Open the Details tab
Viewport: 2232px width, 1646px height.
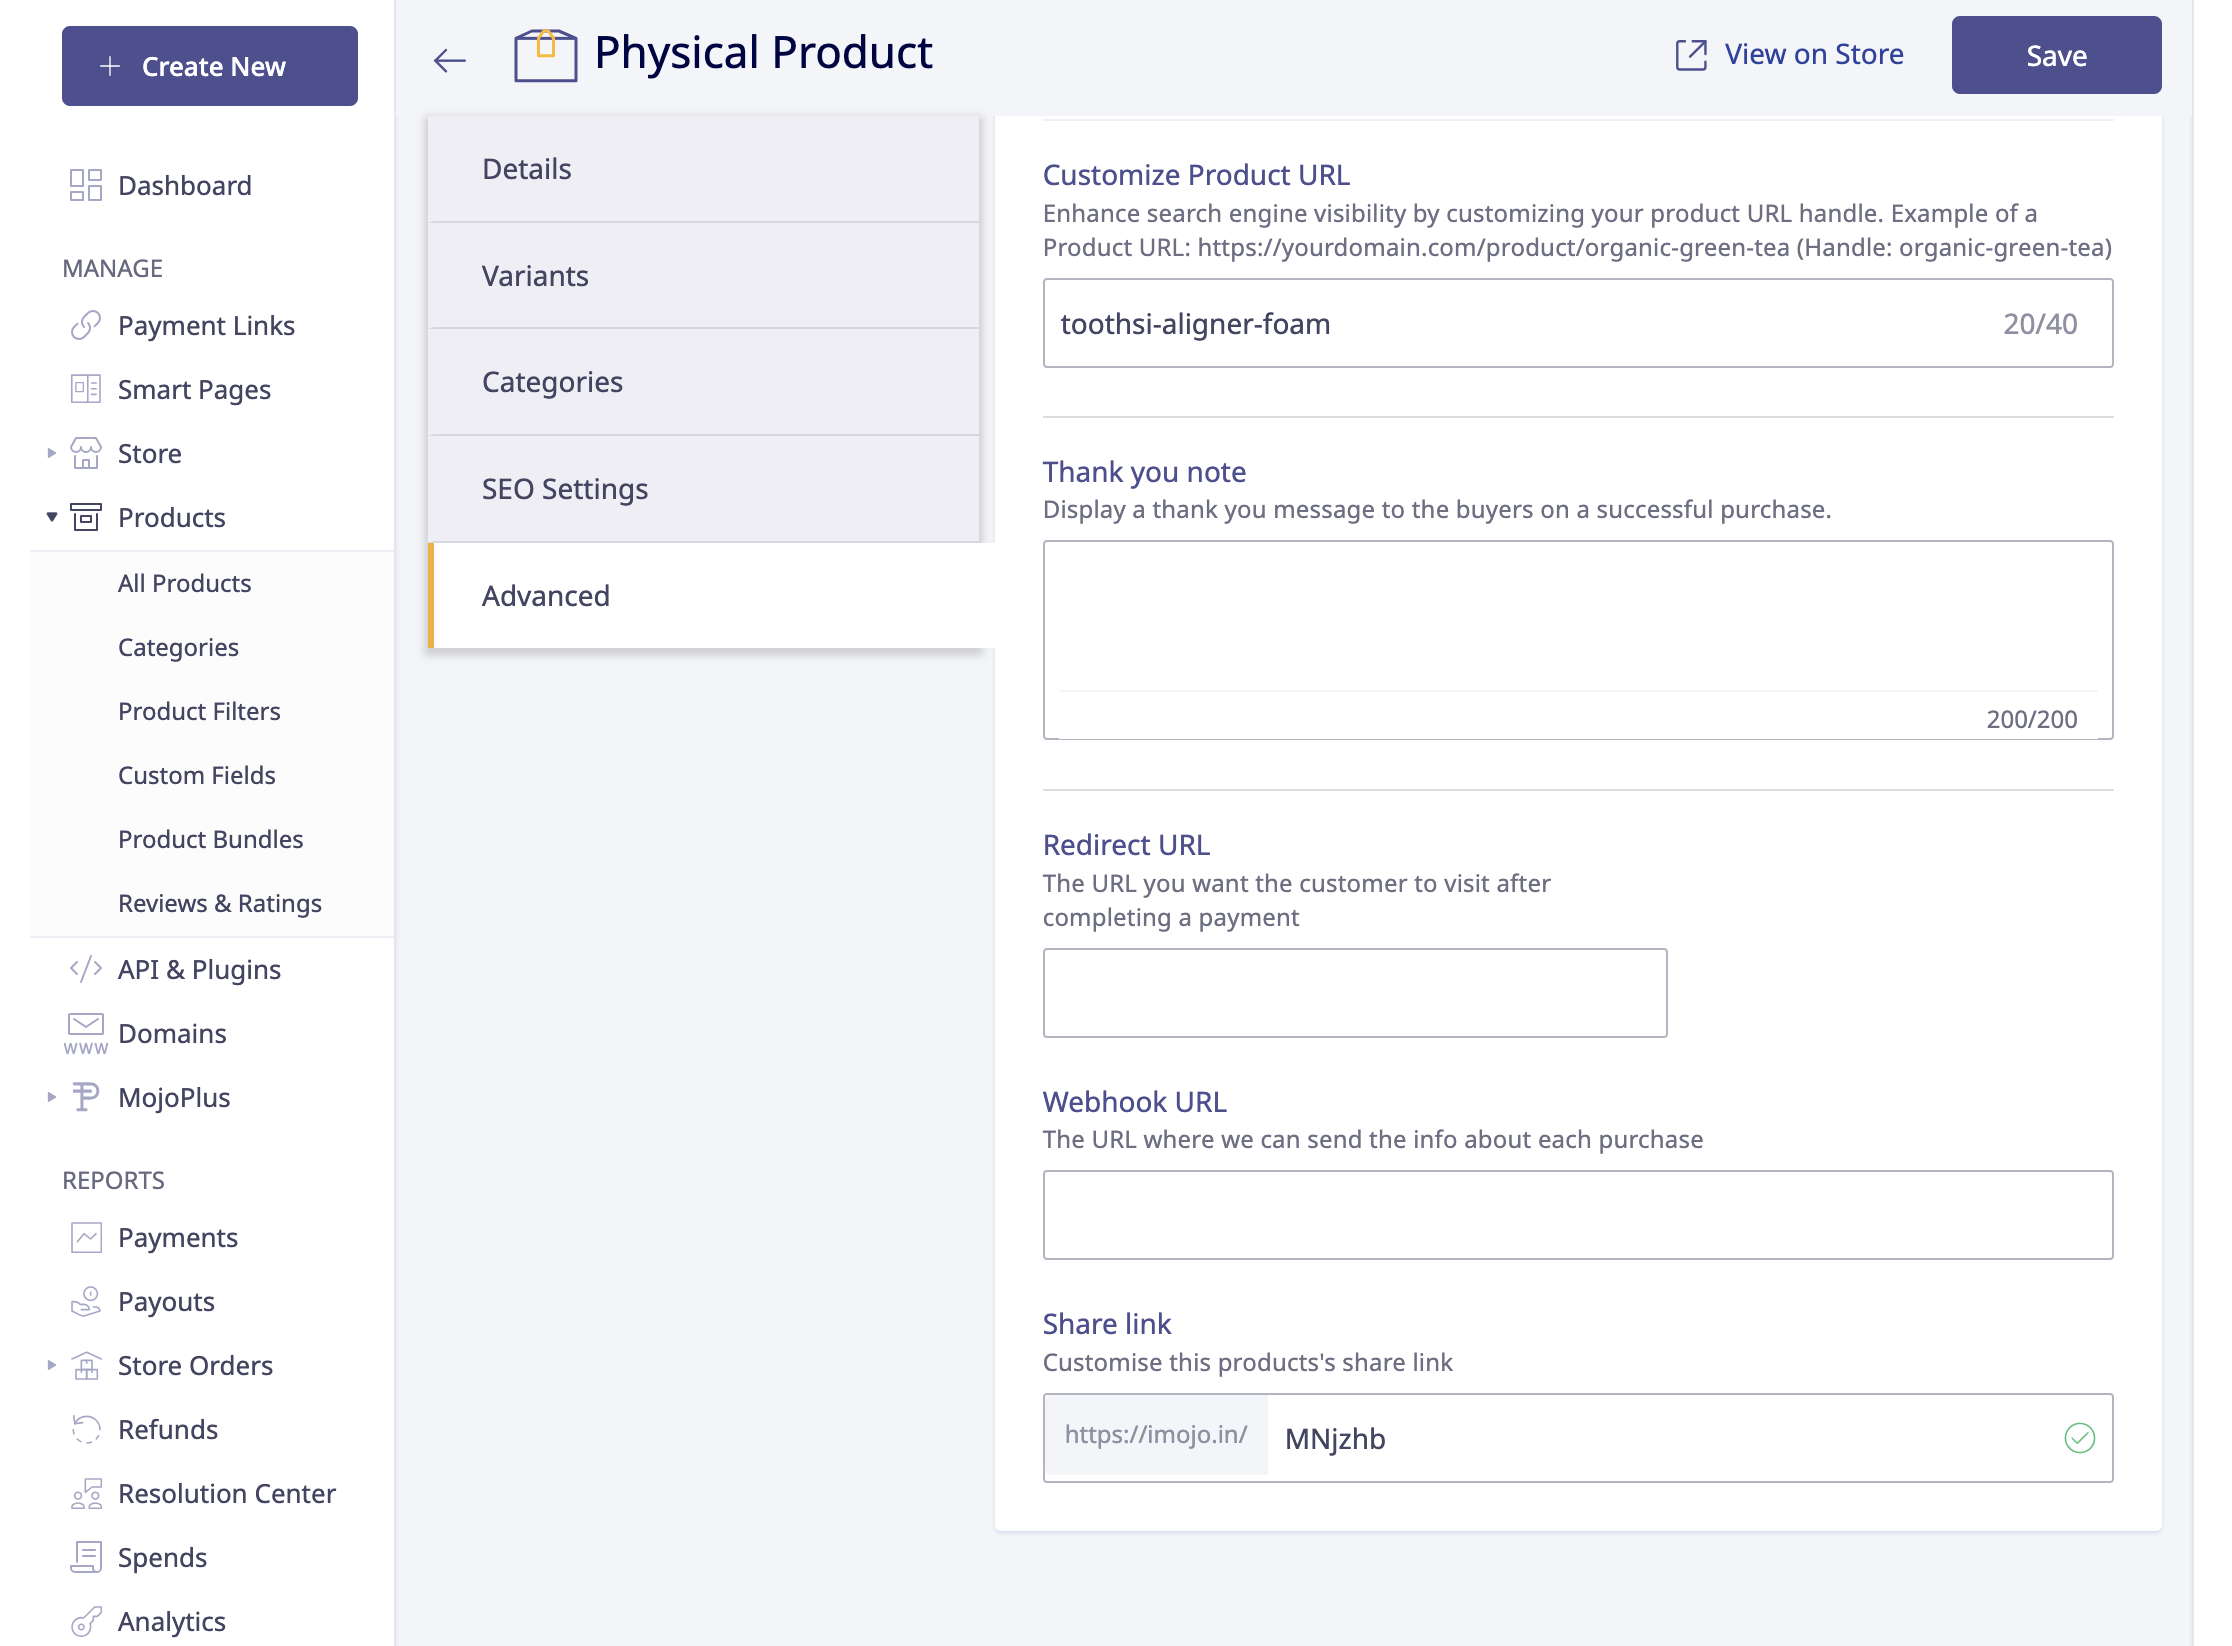pos(704,168)
